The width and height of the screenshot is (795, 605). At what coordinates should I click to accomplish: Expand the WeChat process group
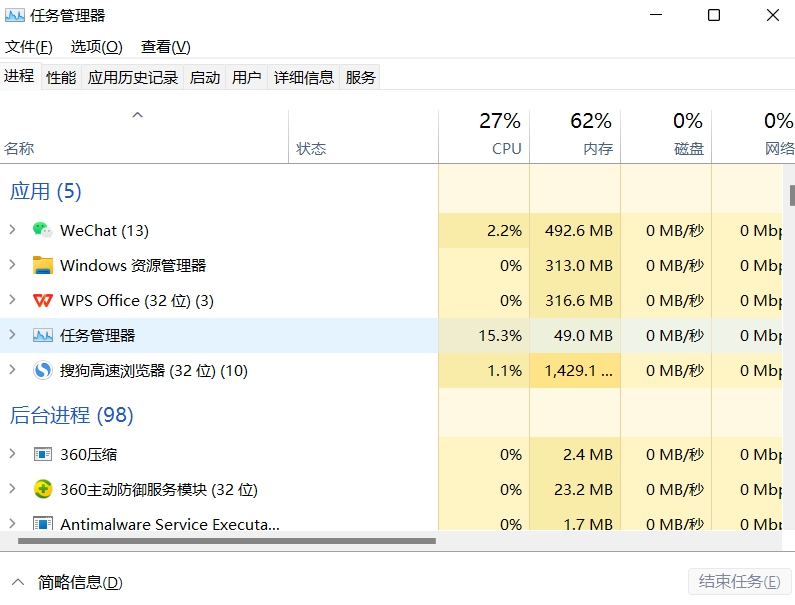[12, 230]
